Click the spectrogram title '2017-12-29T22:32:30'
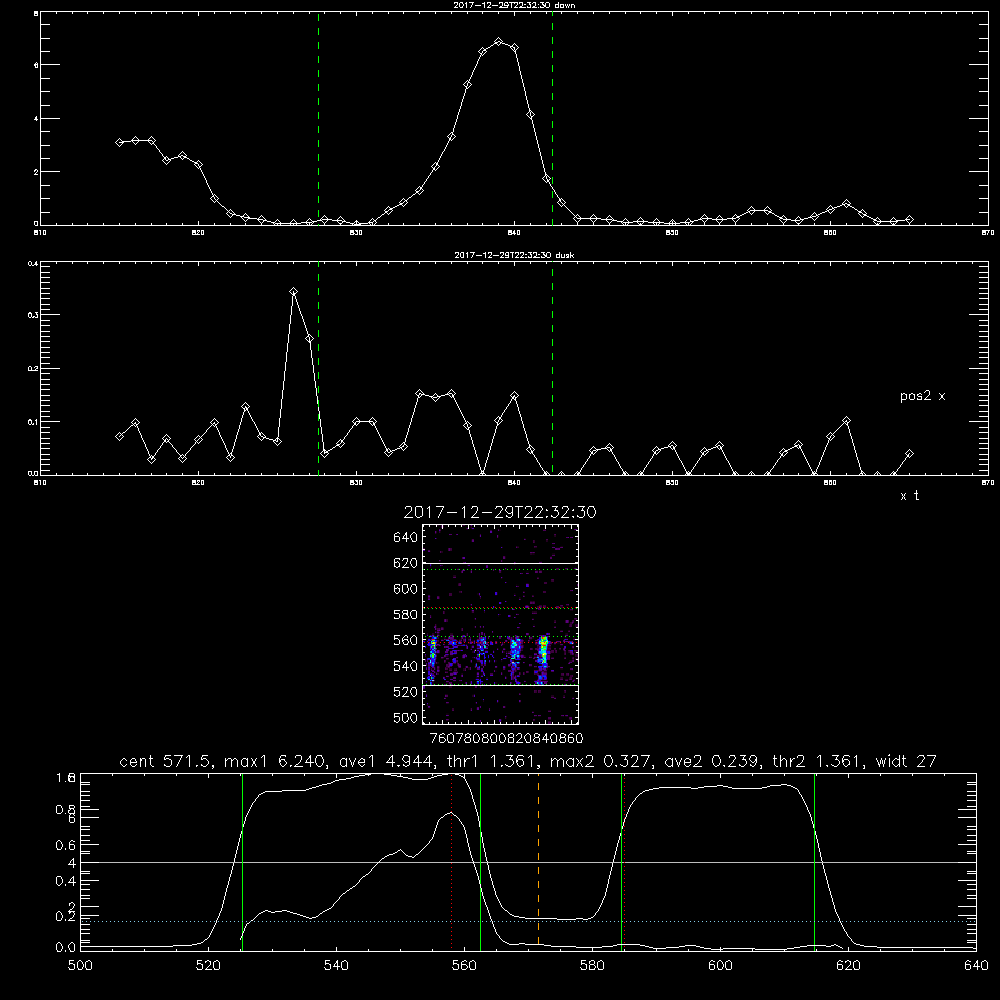 click(x=500, y=513)
